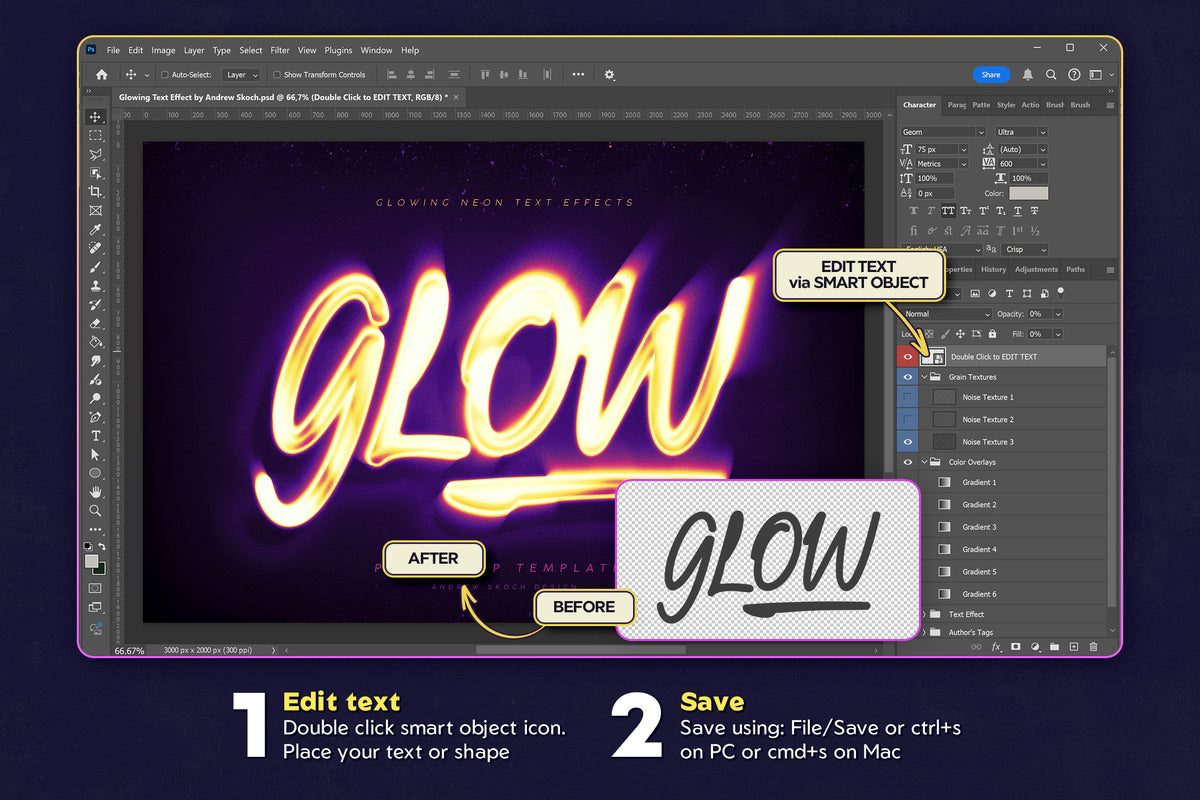Select the Move tool
Screen dimensions: 1200x800
coord(95,117)
